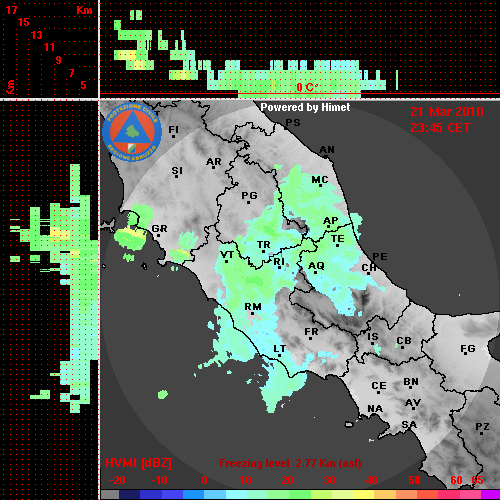Screen dimensions: 500x500
Task: Click the NA city label on map
Action: coord(375,408)
